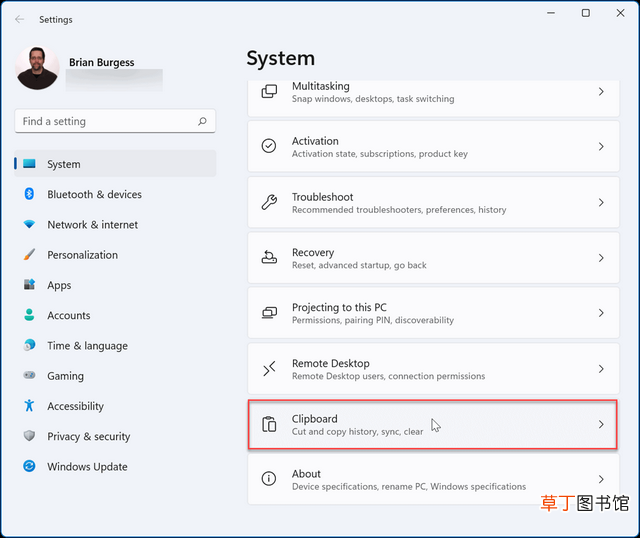Viewport: 640px width, 538px height.
Task: Click the Windows Update sync icon
Action: coord(29,466)
